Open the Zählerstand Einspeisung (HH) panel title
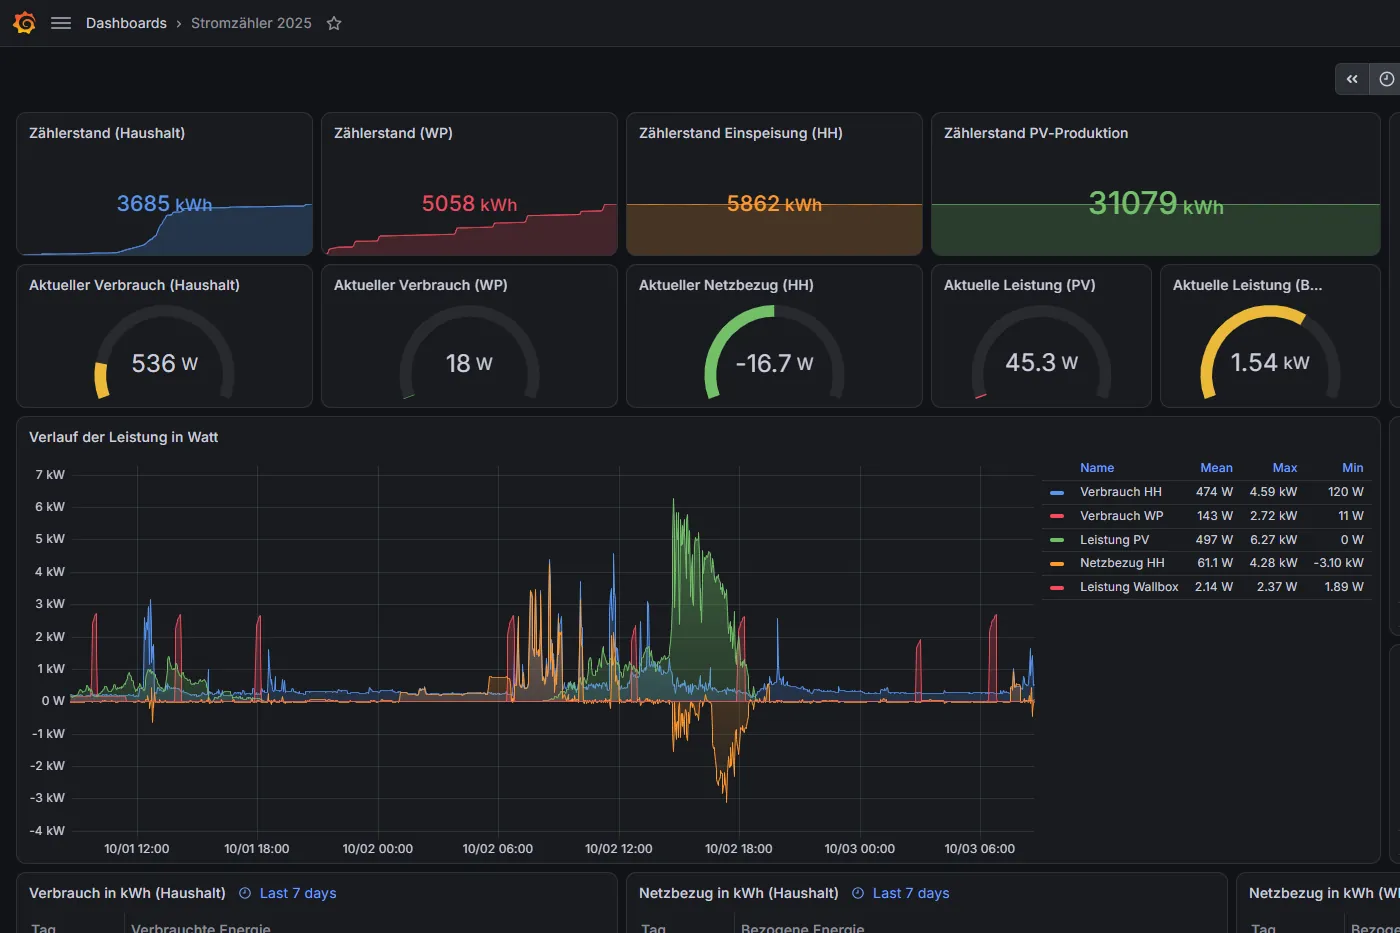The height and width of the screenshot is (933, 1400). (x=741, y=133)
